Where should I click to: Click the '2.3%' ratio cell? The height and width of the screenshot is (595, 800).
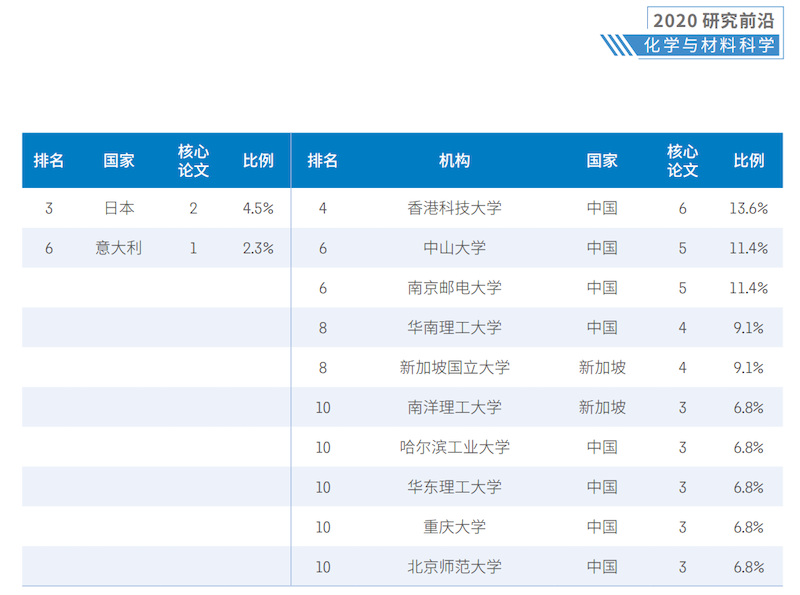tap(258, 248)
